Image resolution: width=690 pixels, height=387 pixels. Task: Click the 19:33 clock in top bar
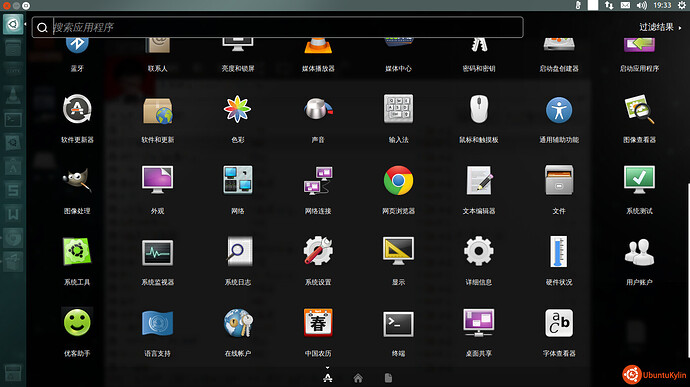[x=662, y=5]
